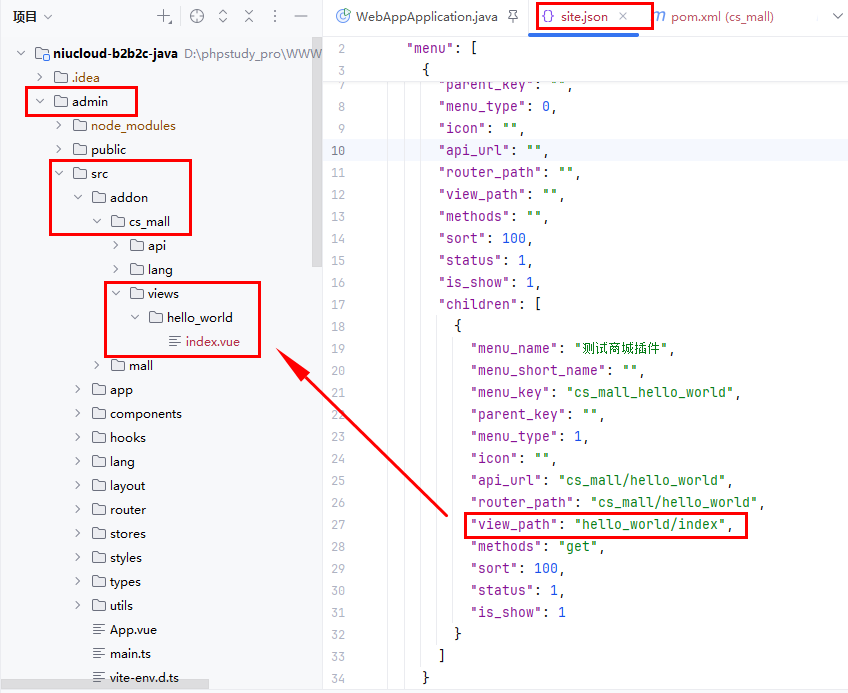Click the locate opened file target icon

196,17
